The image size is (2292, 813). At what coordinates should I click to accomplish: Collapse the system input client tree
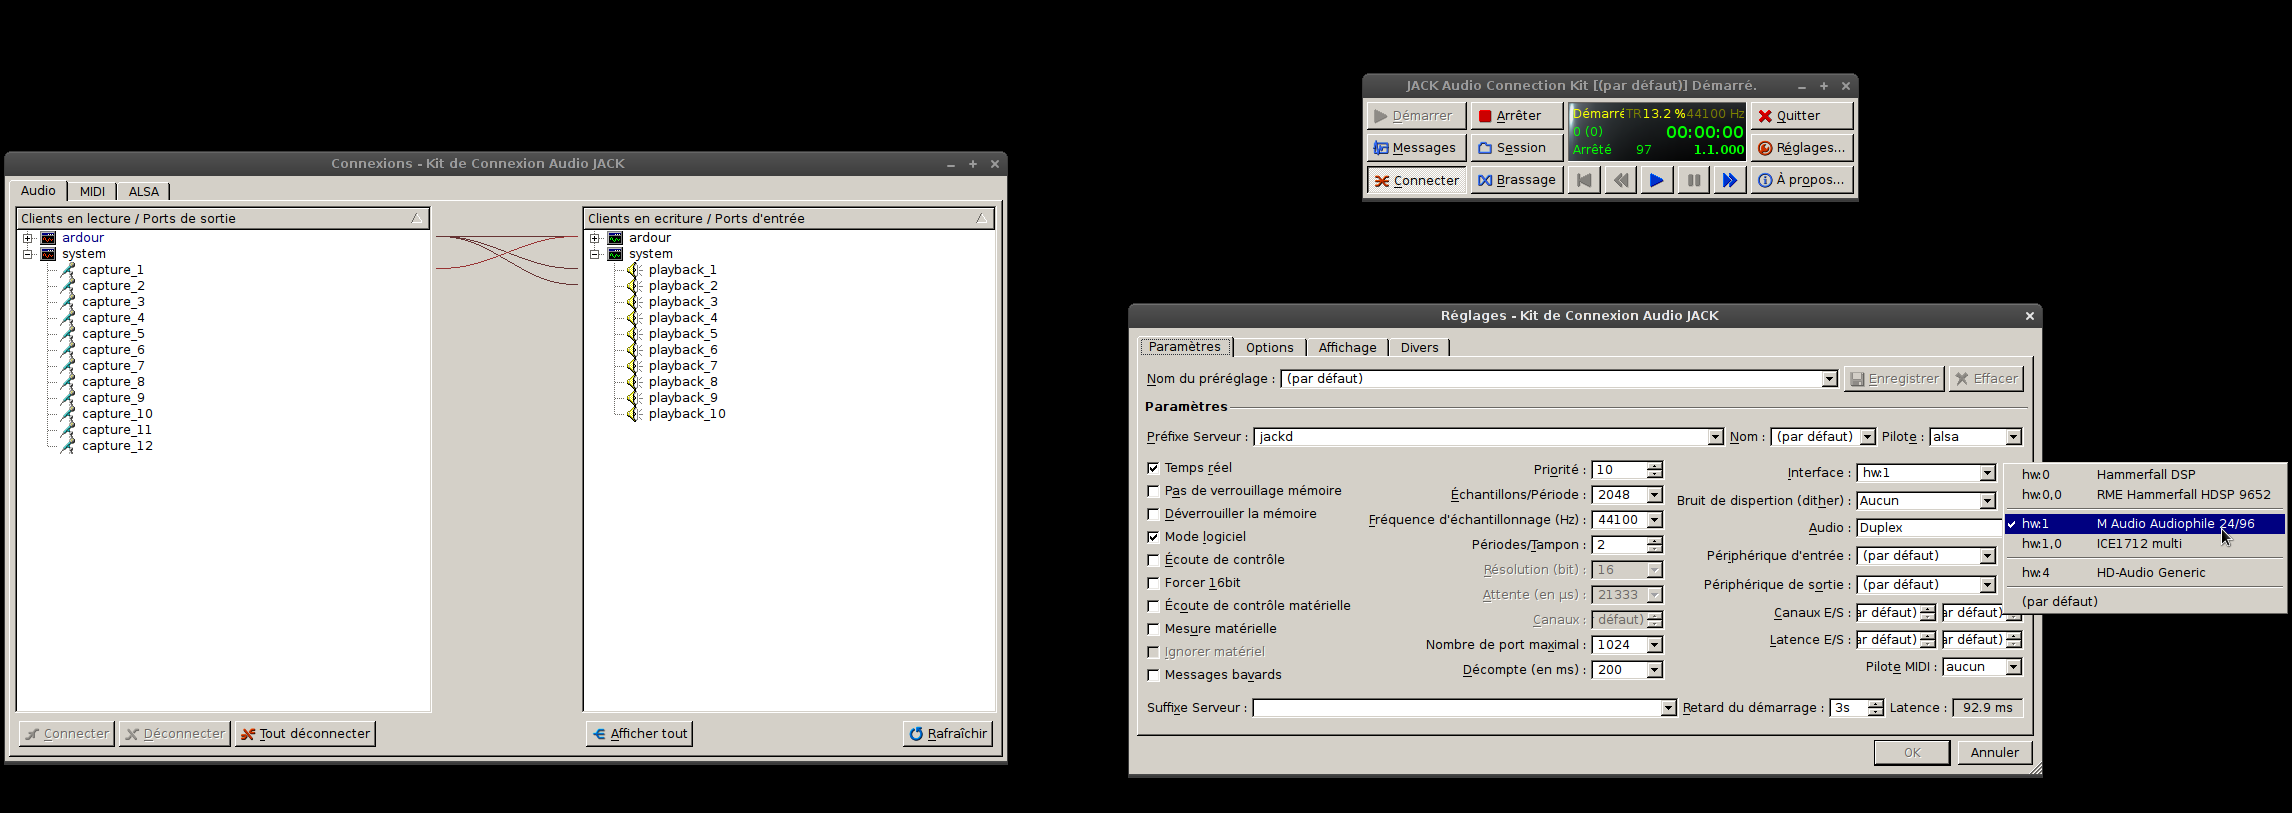(x=595, y=254)
